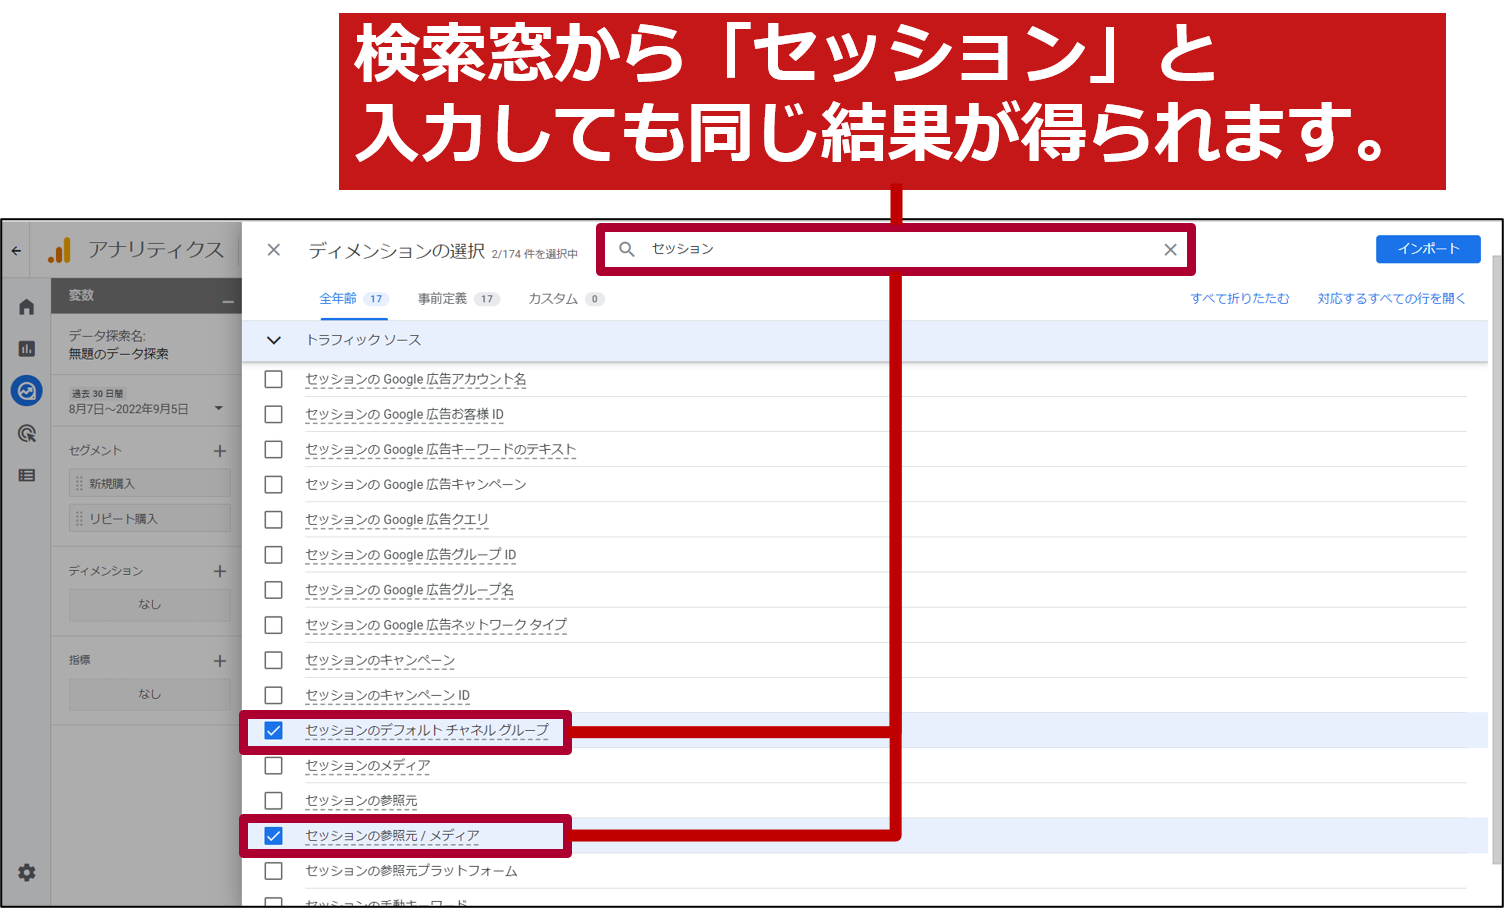Click the 無題のデータ探索 name field

[118, 354]
